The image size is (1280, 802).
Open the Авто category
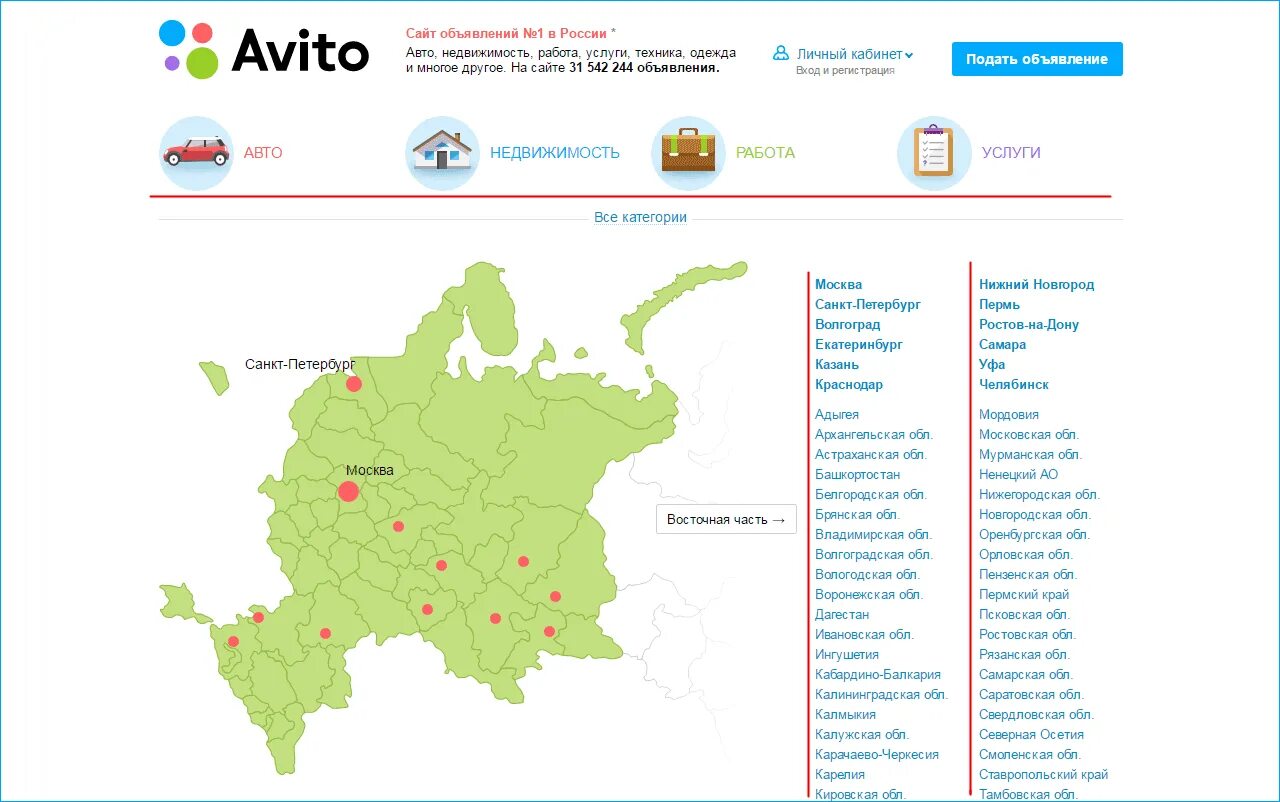263,153
